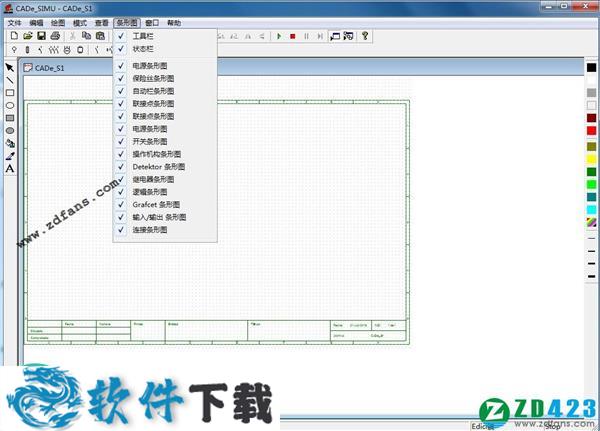Stop simulation with the red square button
The width and height of the screenshot is (600, 431).
(x=293, y=36)
